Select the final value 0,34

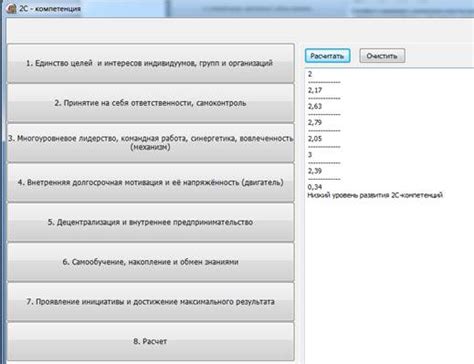pos(315,187)
